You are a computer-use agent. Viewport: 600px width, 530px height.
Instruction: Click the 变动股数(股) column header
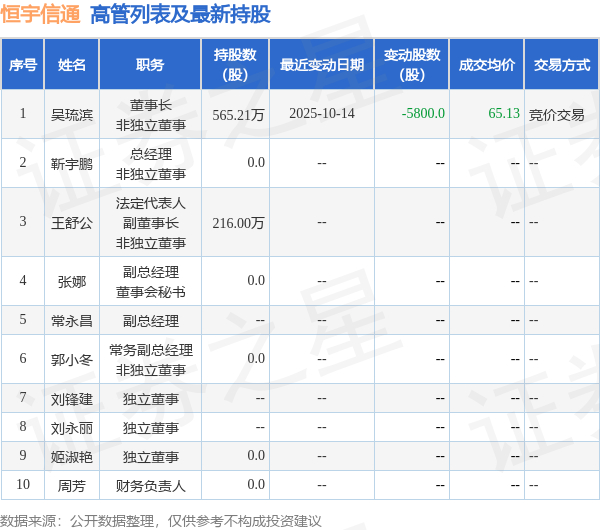(x=412, y=65)
